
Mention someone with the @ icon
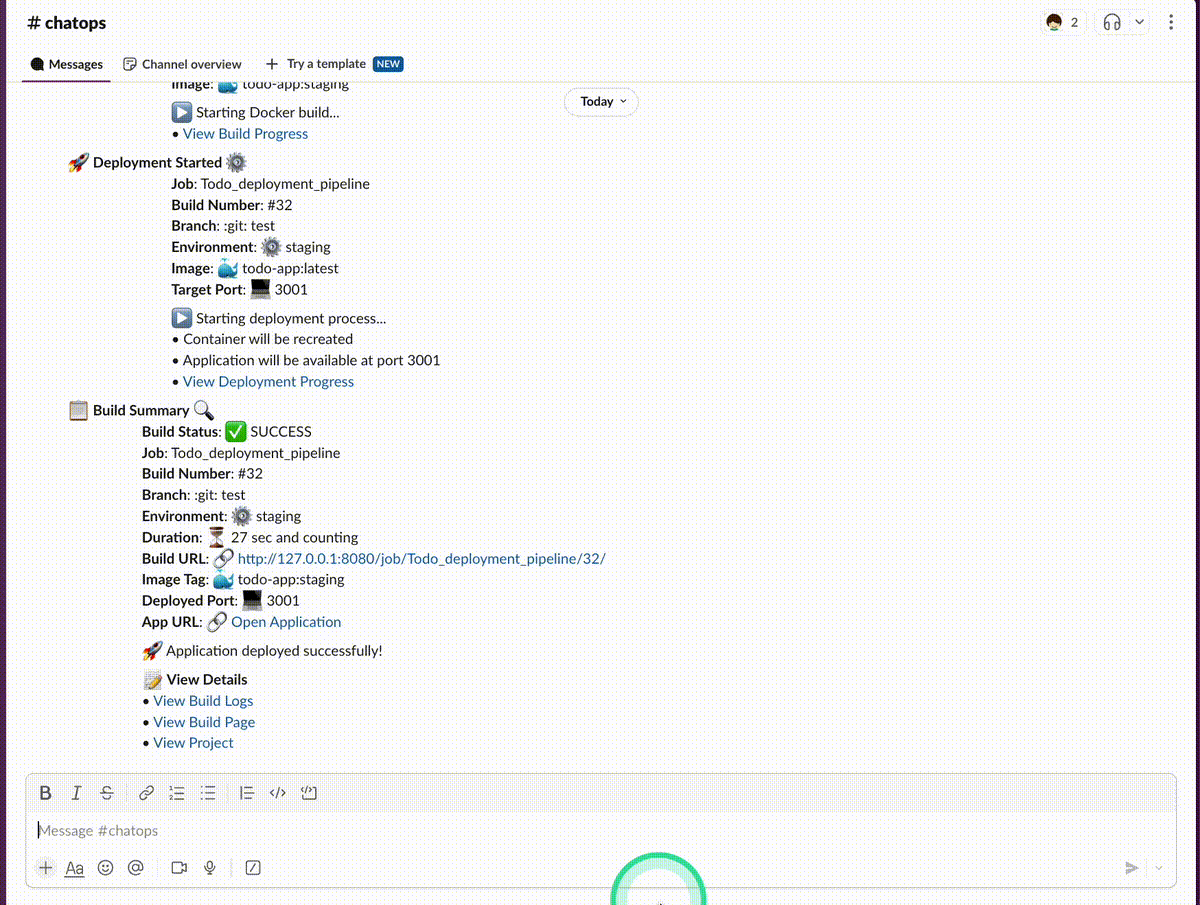click(x=136, y=868)
